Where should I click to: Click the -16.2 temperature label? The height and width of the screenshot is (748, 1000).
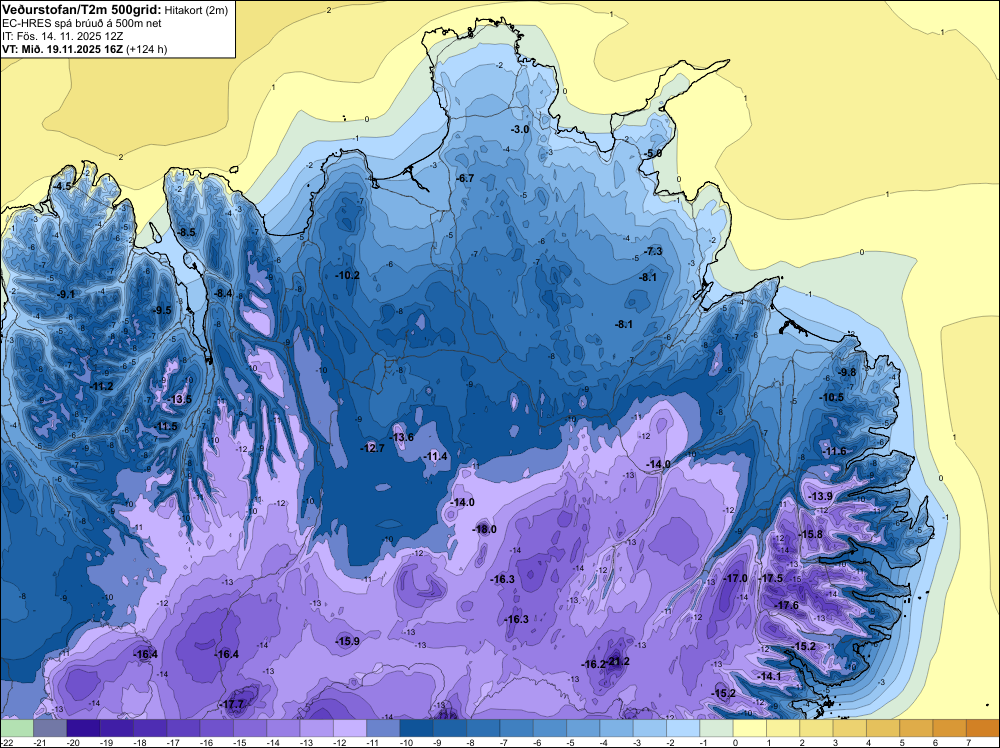point(593,664)
